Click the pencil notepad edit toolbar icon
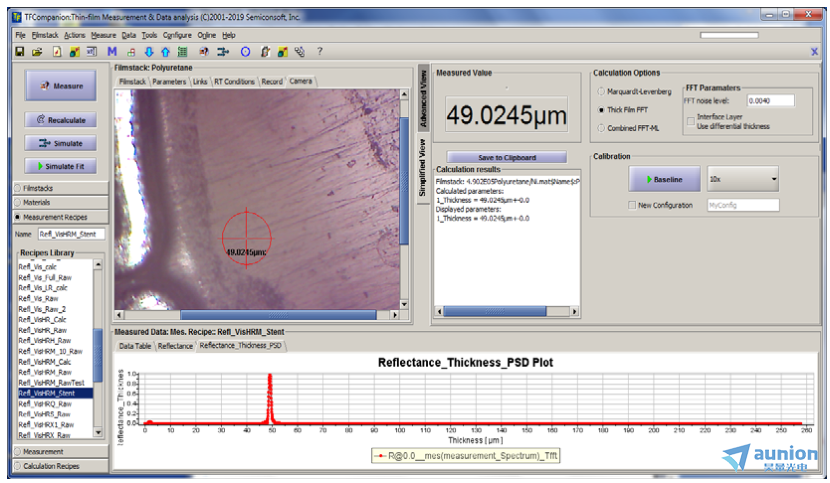 pos(265,52)
